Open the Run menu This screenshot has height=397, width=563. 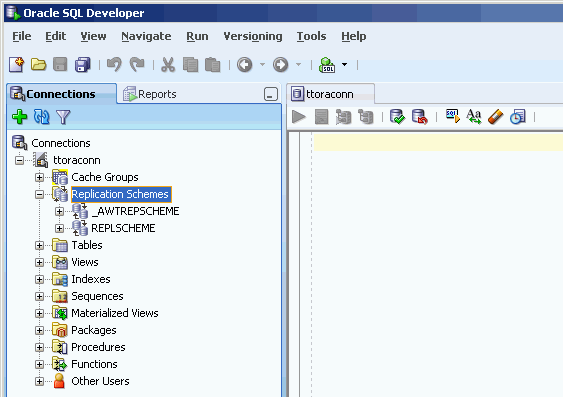click(197, 36)
